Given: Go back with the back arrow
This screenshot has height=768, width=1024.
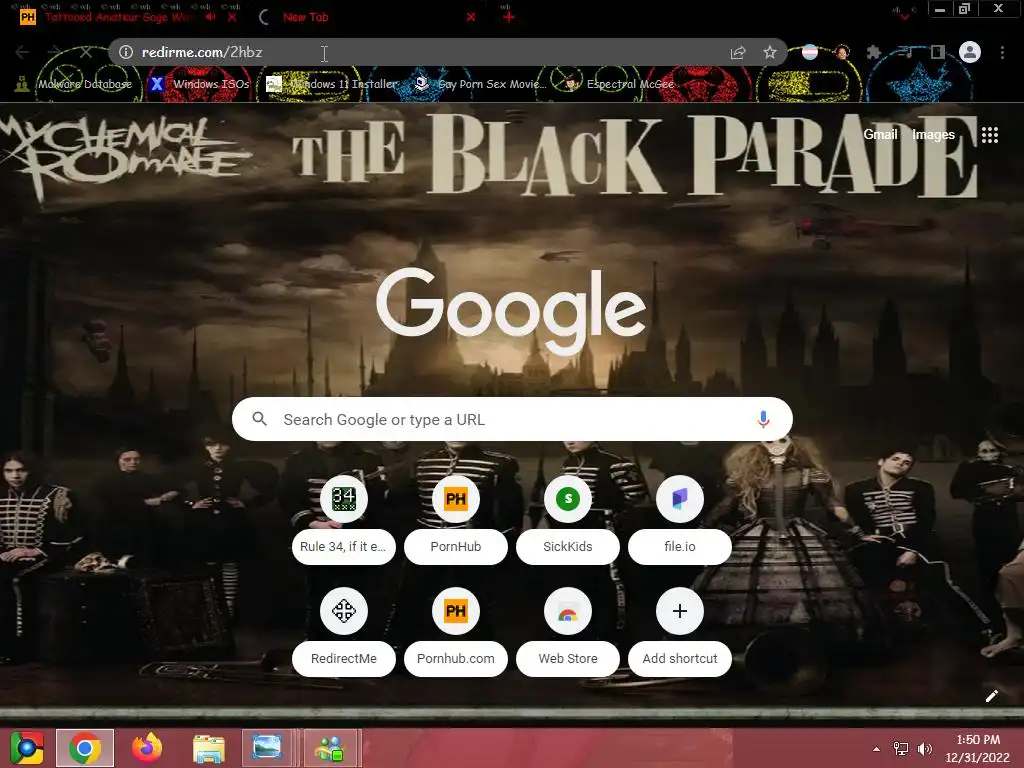Looking at the screenshot, I should click(22, 52).
